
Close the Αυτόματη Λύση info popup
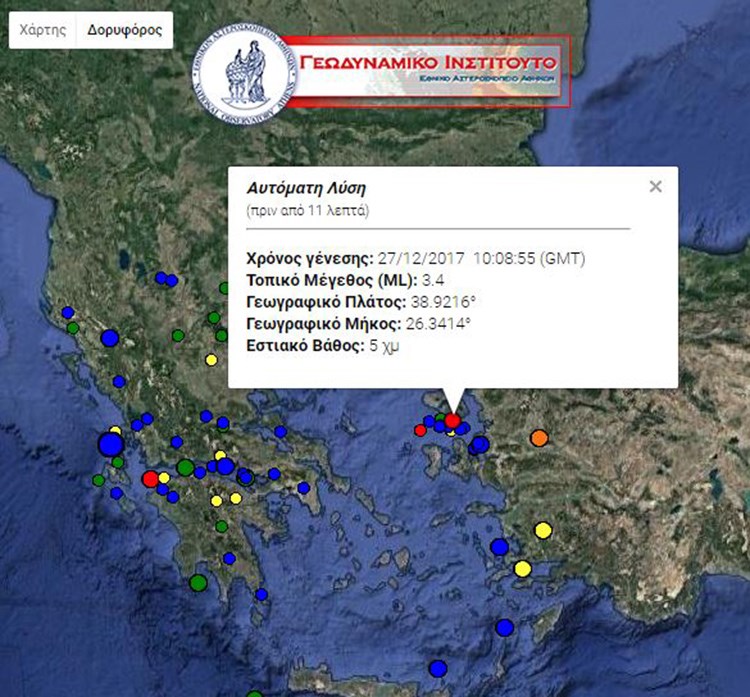click(x=655, y=186)
